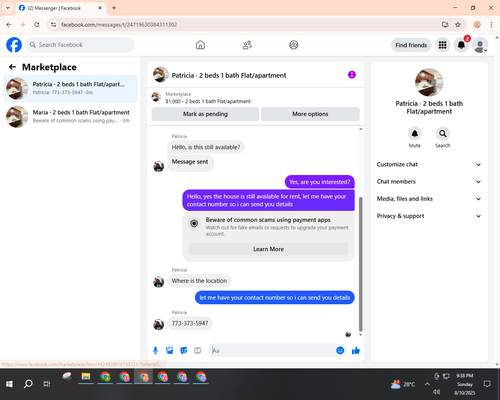Open the volume control in system tray

pyautogui.click(x=437, y=391)
